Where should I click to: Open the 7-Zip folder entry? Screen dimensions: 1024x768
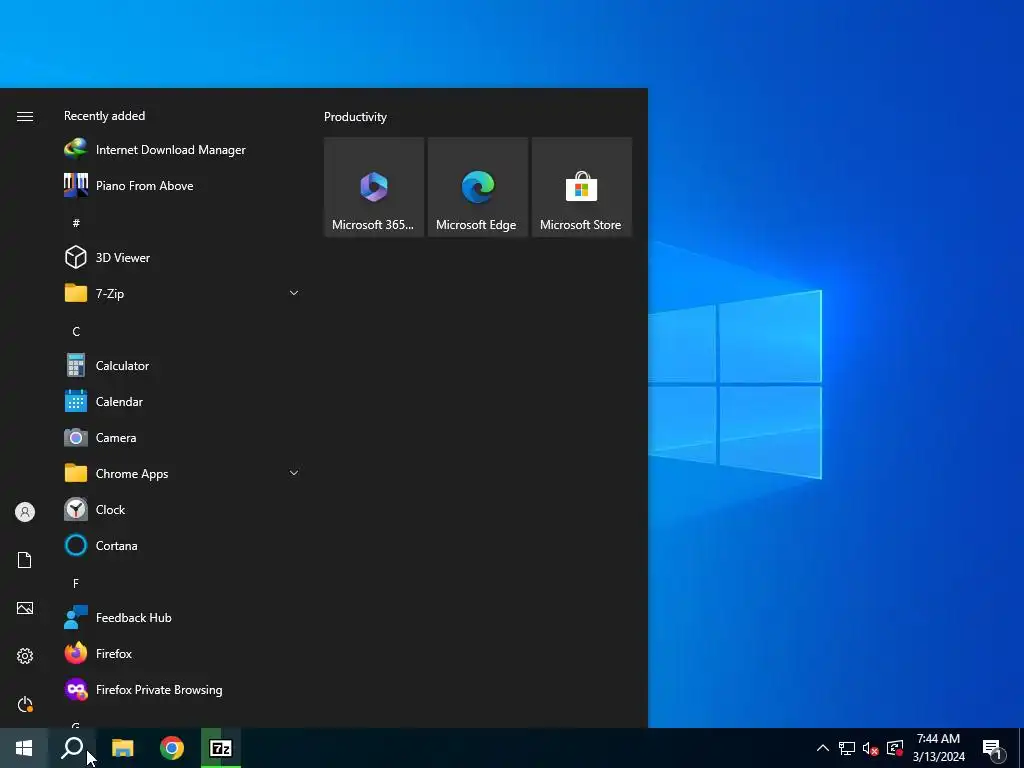point(181,293)
